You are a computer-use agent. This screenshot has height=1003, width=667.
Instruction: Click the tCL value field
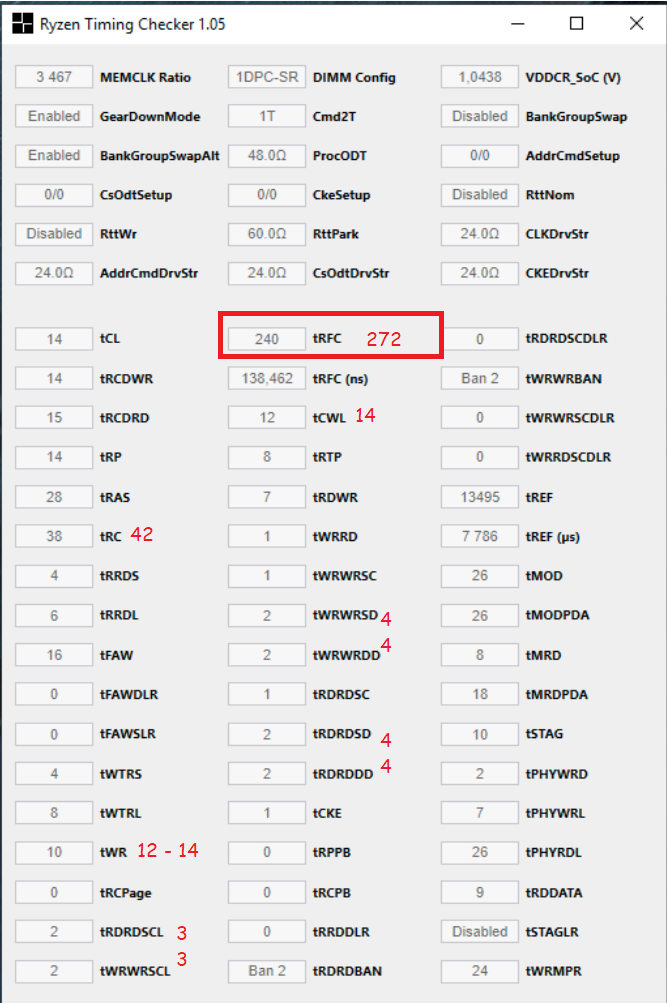click(54, 339)
